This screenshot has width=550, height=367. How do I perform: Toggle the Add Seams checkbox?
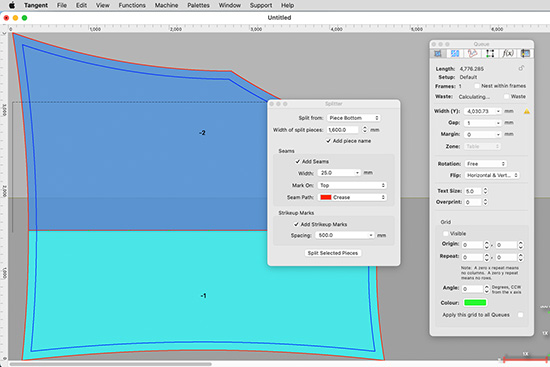click(297, 161)
